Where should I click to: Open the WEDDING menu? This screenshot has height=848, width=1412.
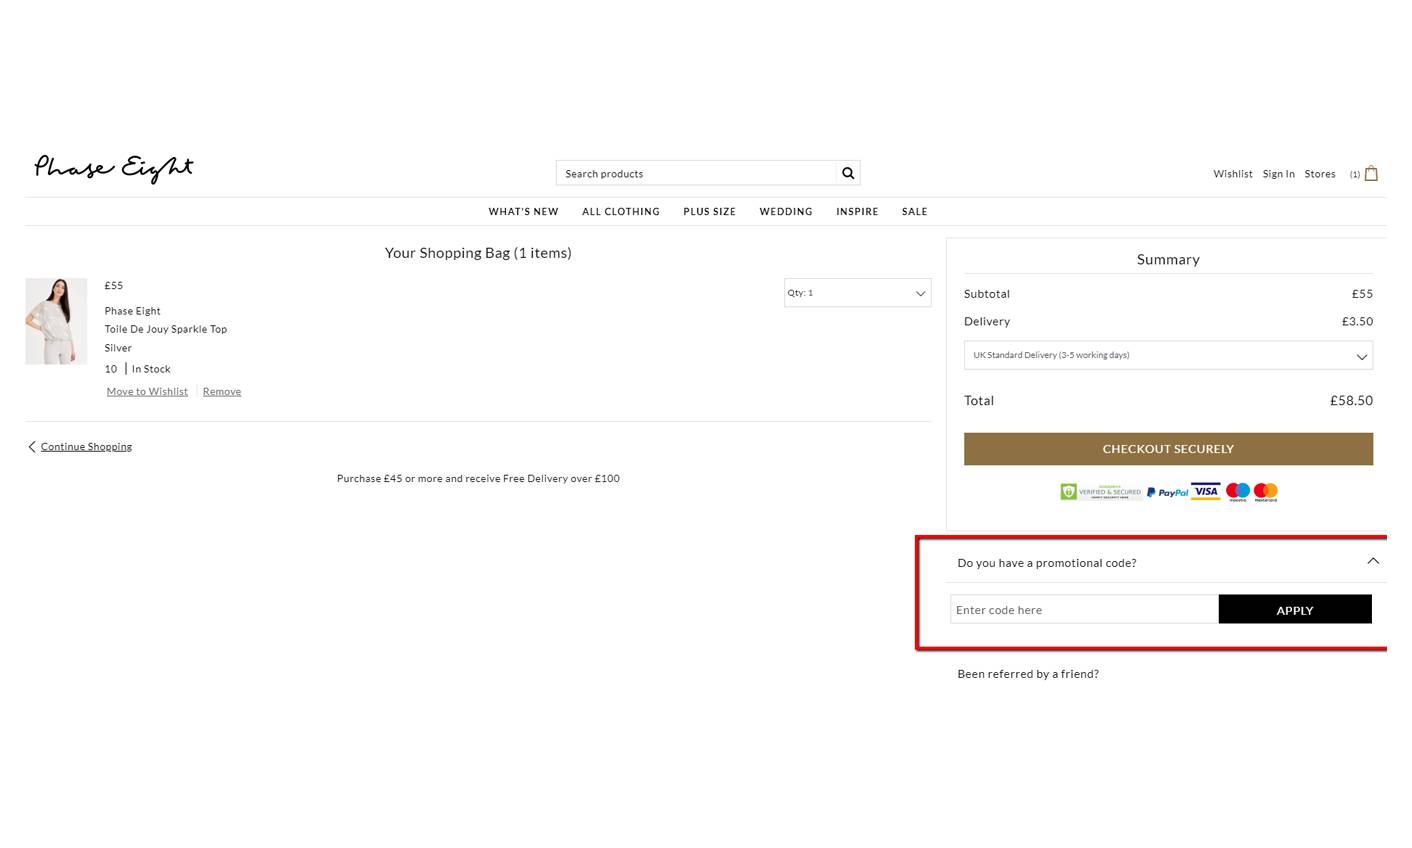(x=786, y=211)
